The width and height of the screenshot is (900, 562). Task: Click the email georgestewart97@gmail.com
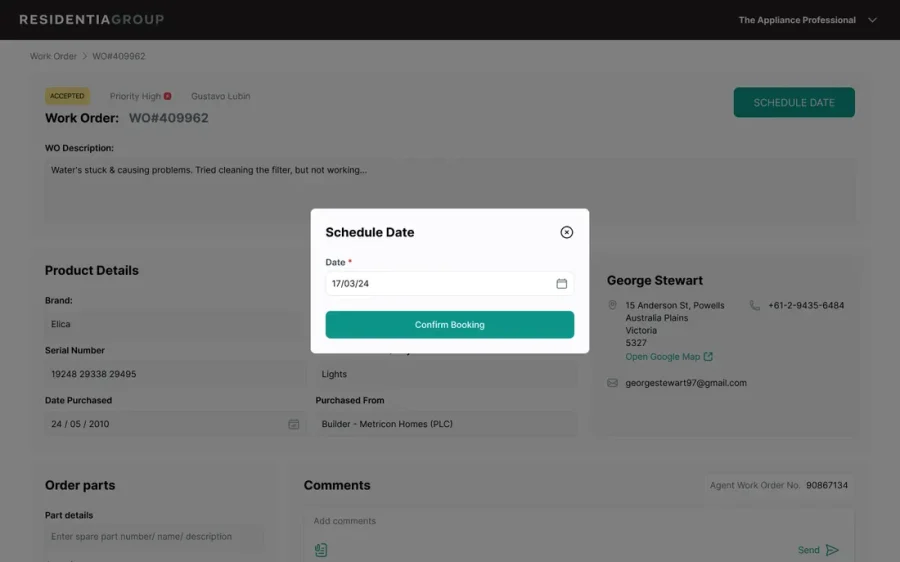[x=686, y=383]
